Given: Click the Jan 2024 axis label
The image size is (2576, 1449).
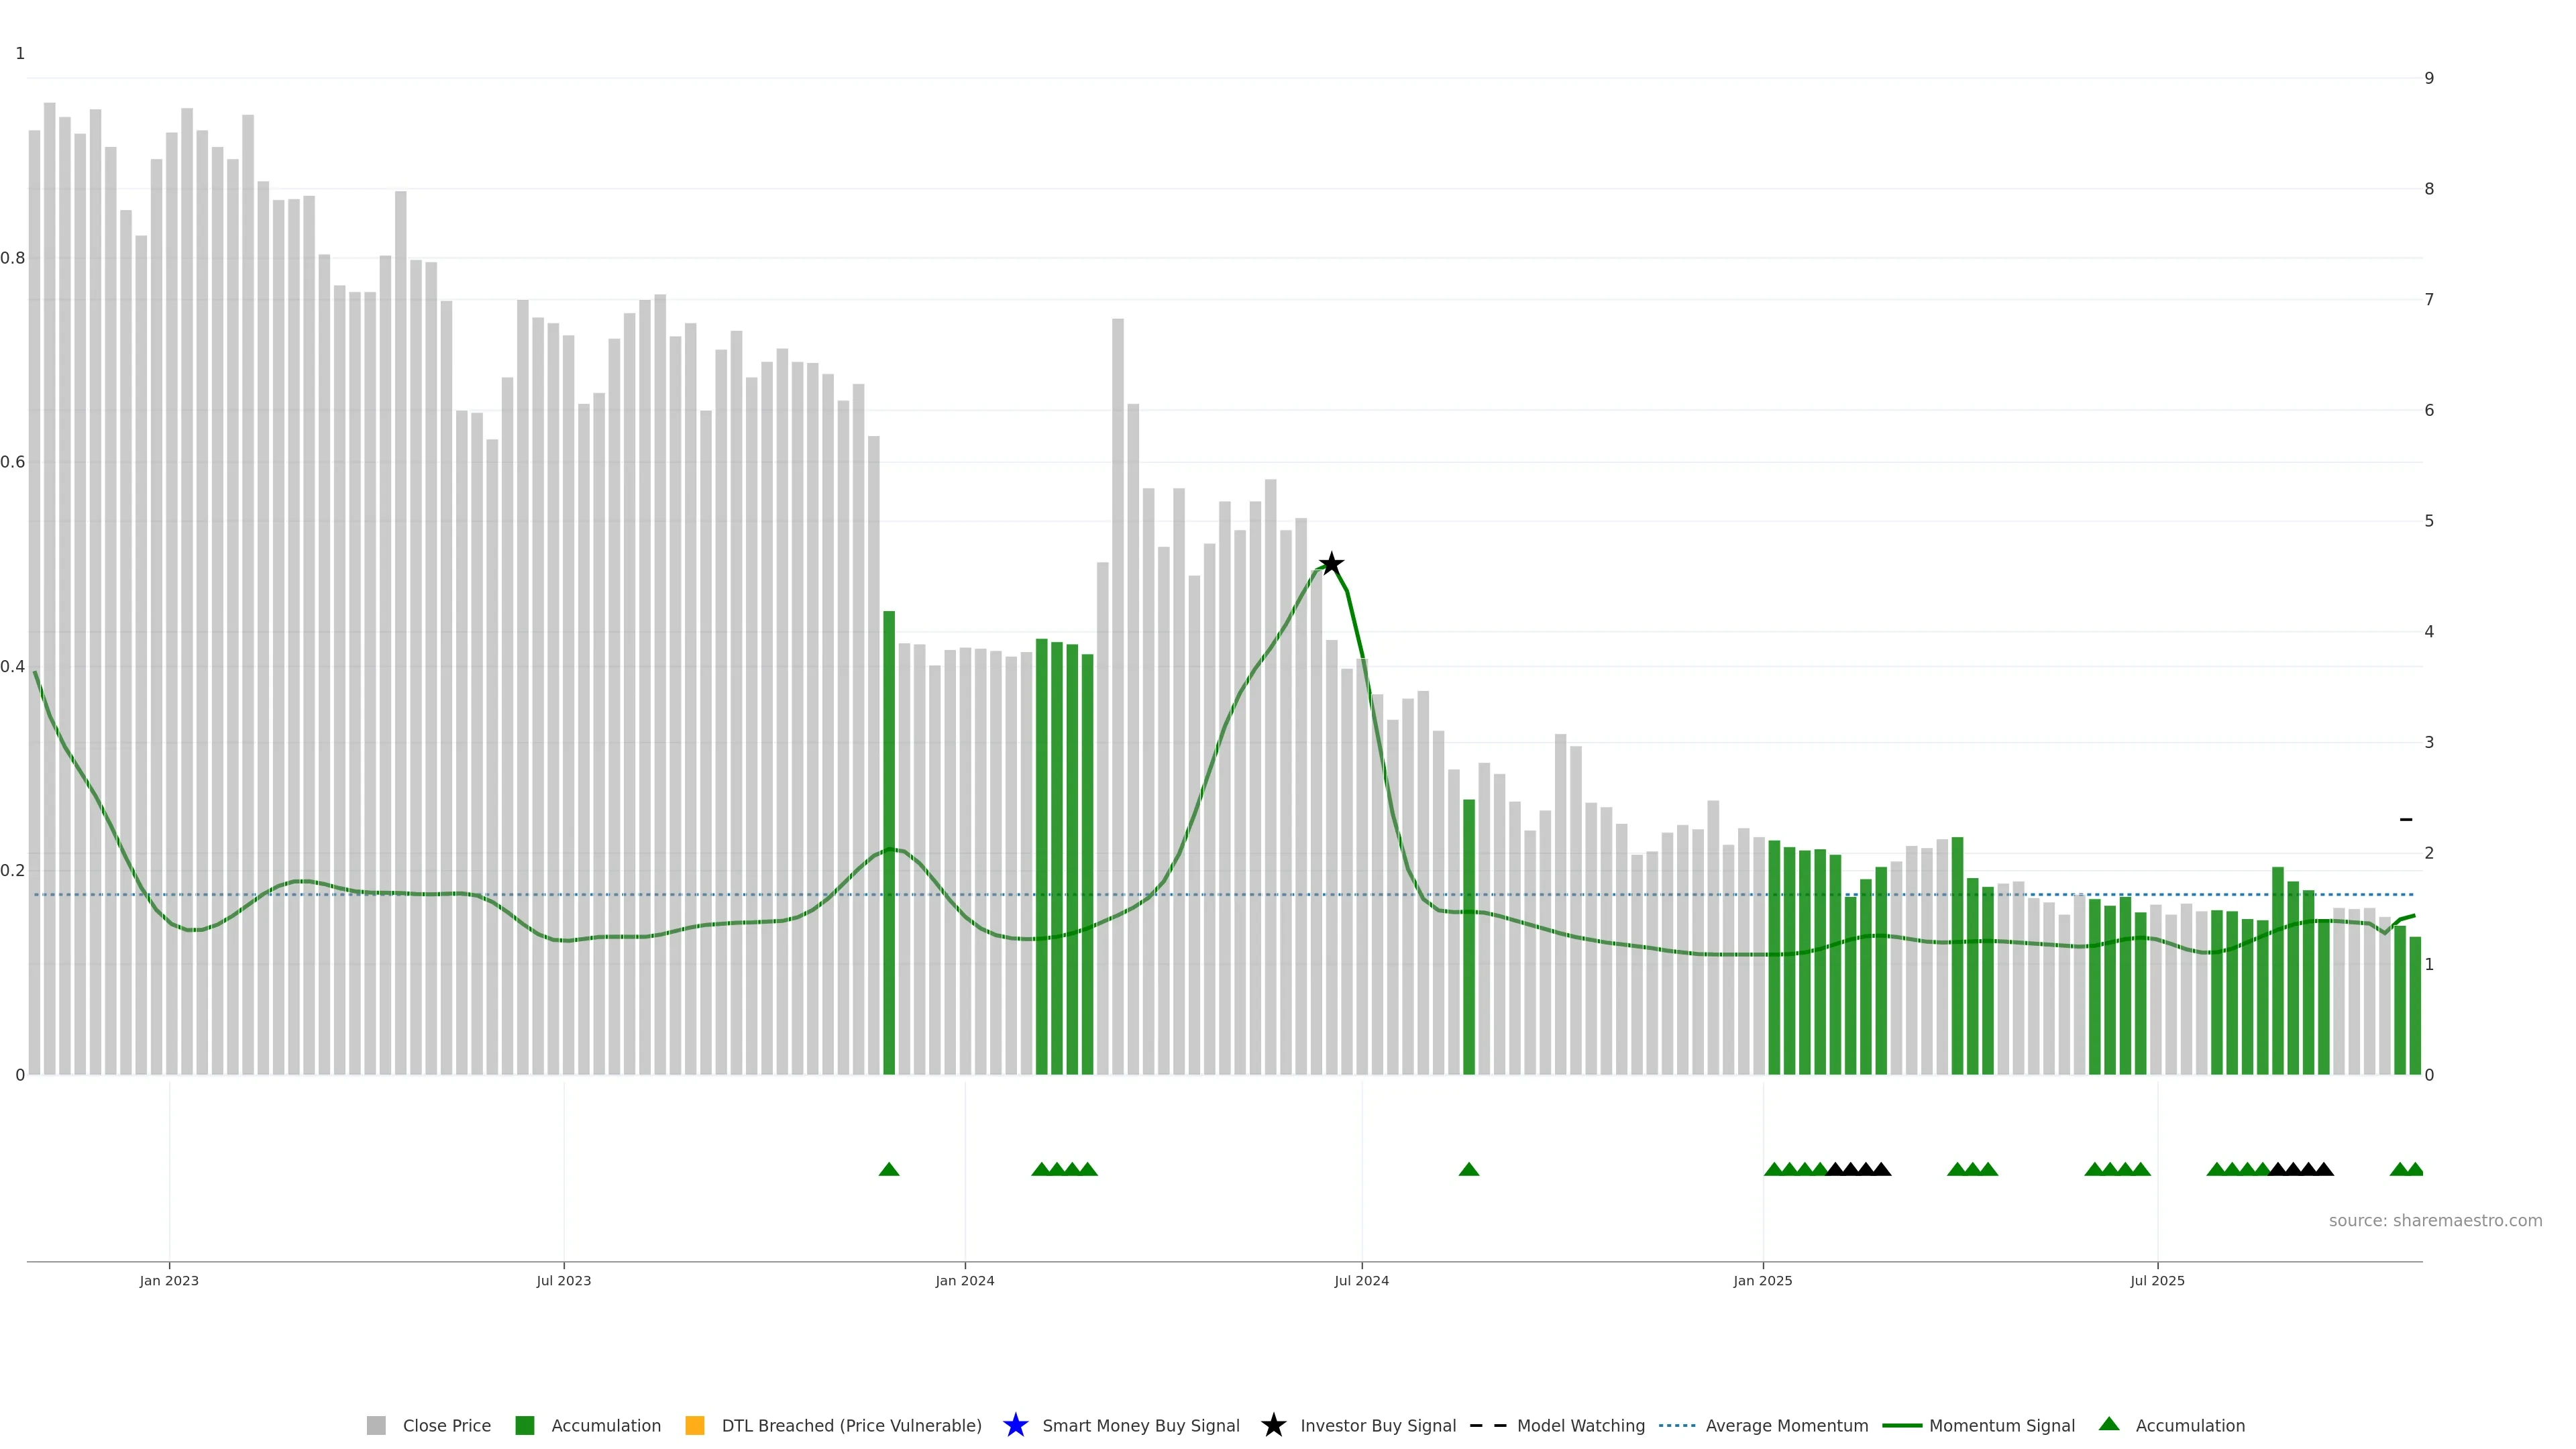Looking at the screenshot, I should tap(965, 1280).
